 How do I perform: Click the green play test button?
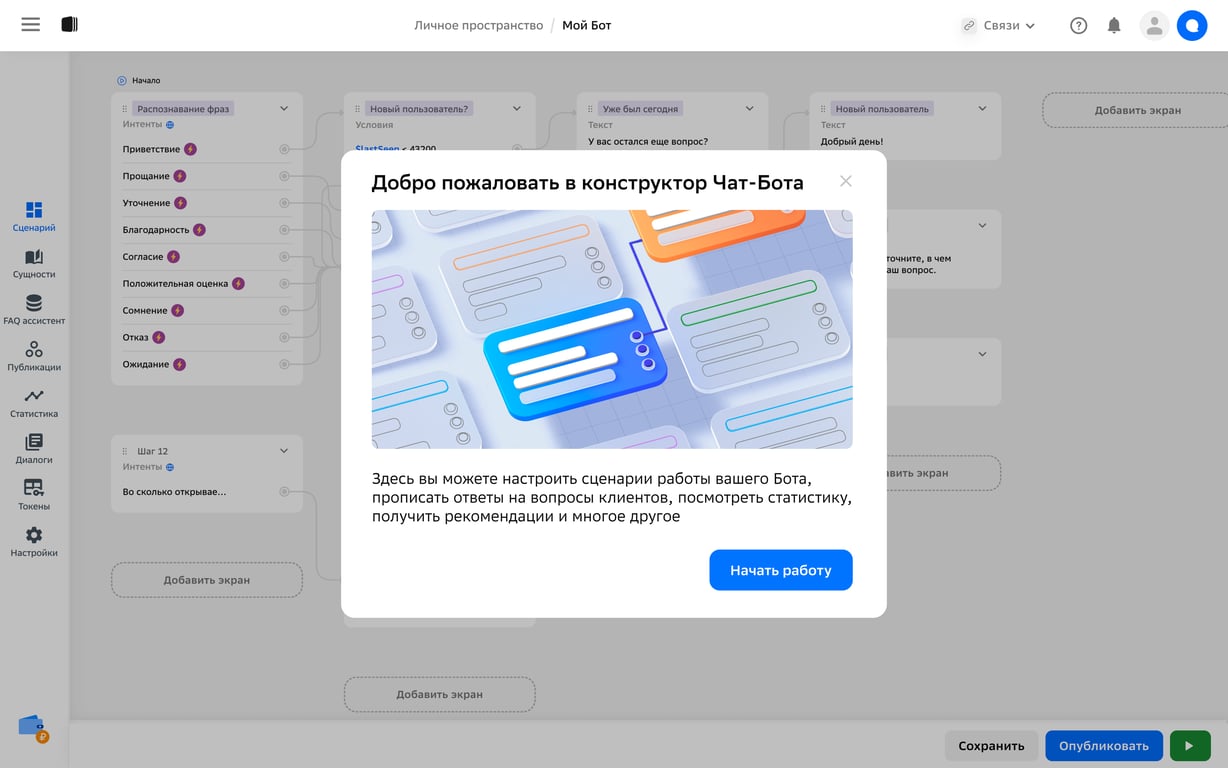click(x=1190, y=745)
